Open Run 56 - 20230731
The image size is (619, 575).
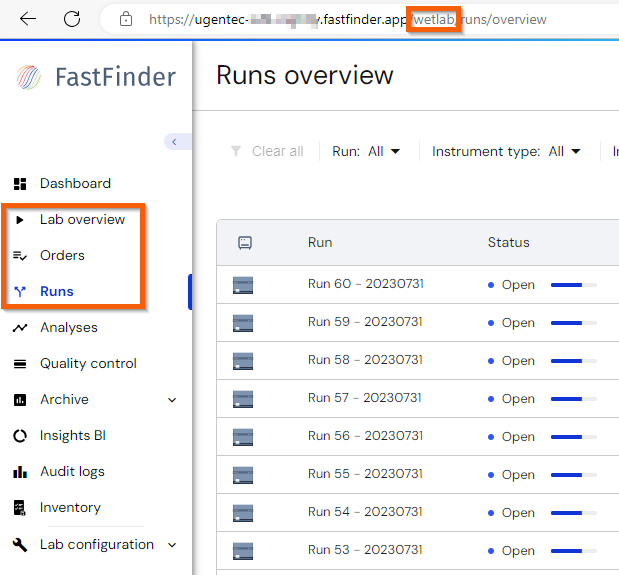(x=365, y=435)
